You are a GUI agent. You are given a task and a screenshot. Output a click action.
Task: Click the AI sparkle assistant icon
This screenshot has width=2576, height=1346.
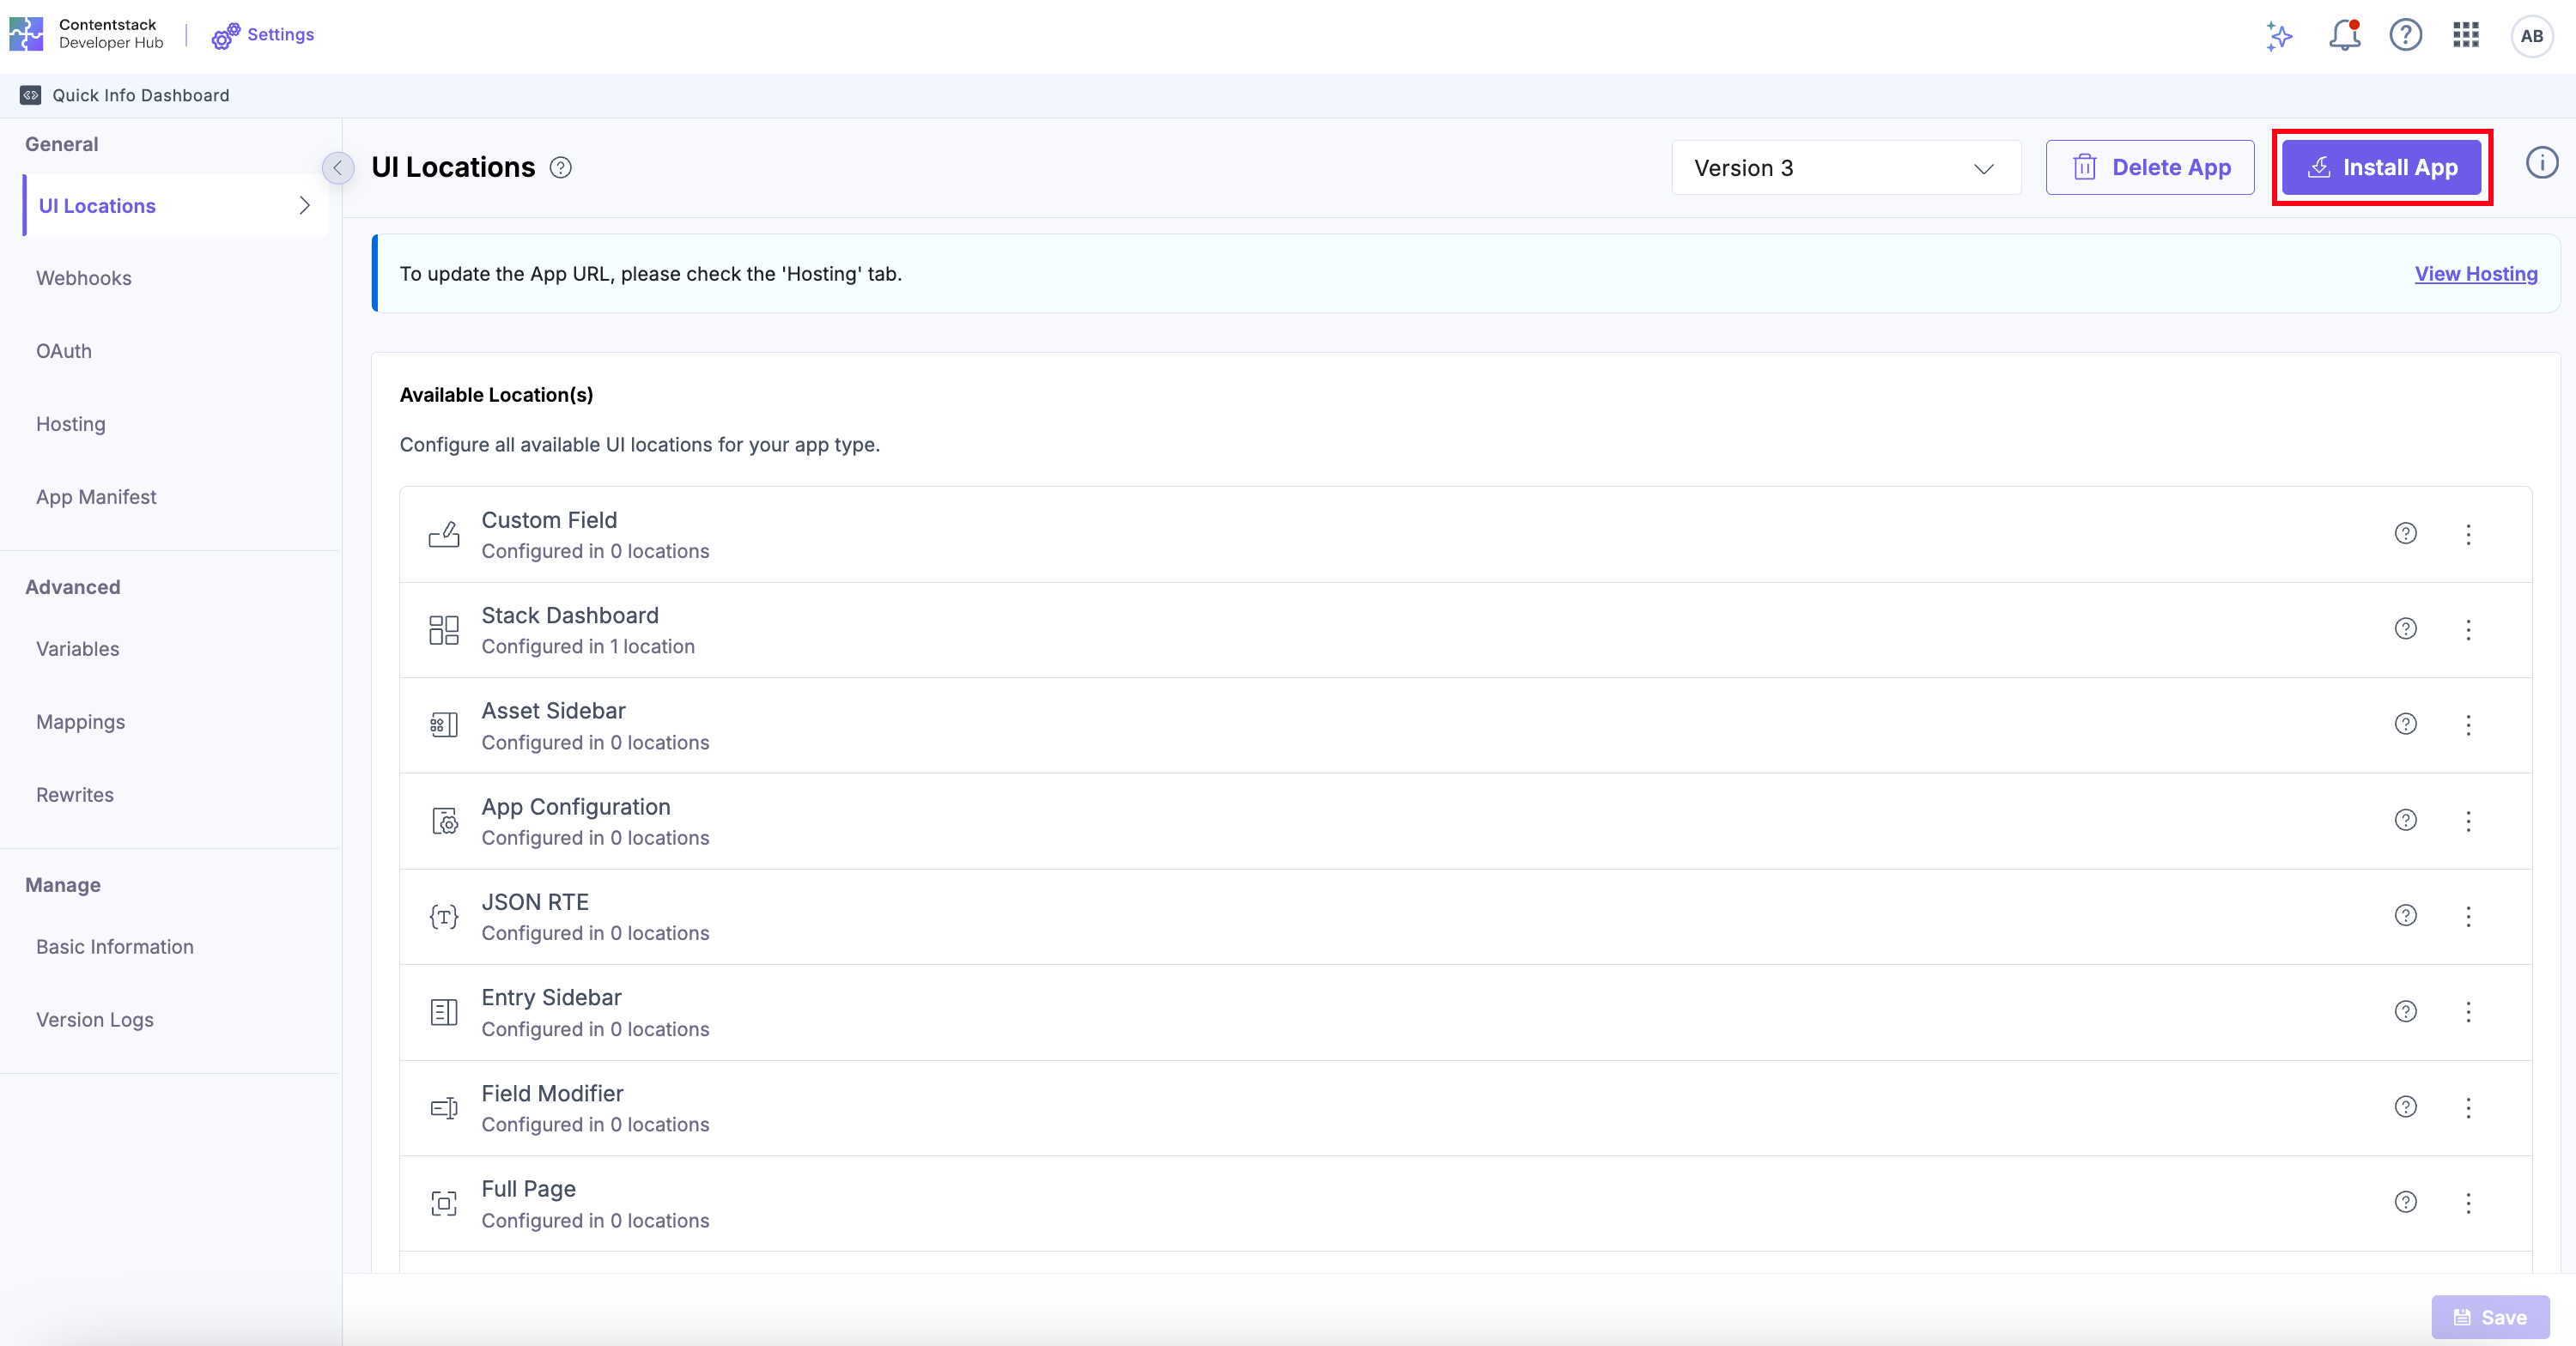(2279, 36)
